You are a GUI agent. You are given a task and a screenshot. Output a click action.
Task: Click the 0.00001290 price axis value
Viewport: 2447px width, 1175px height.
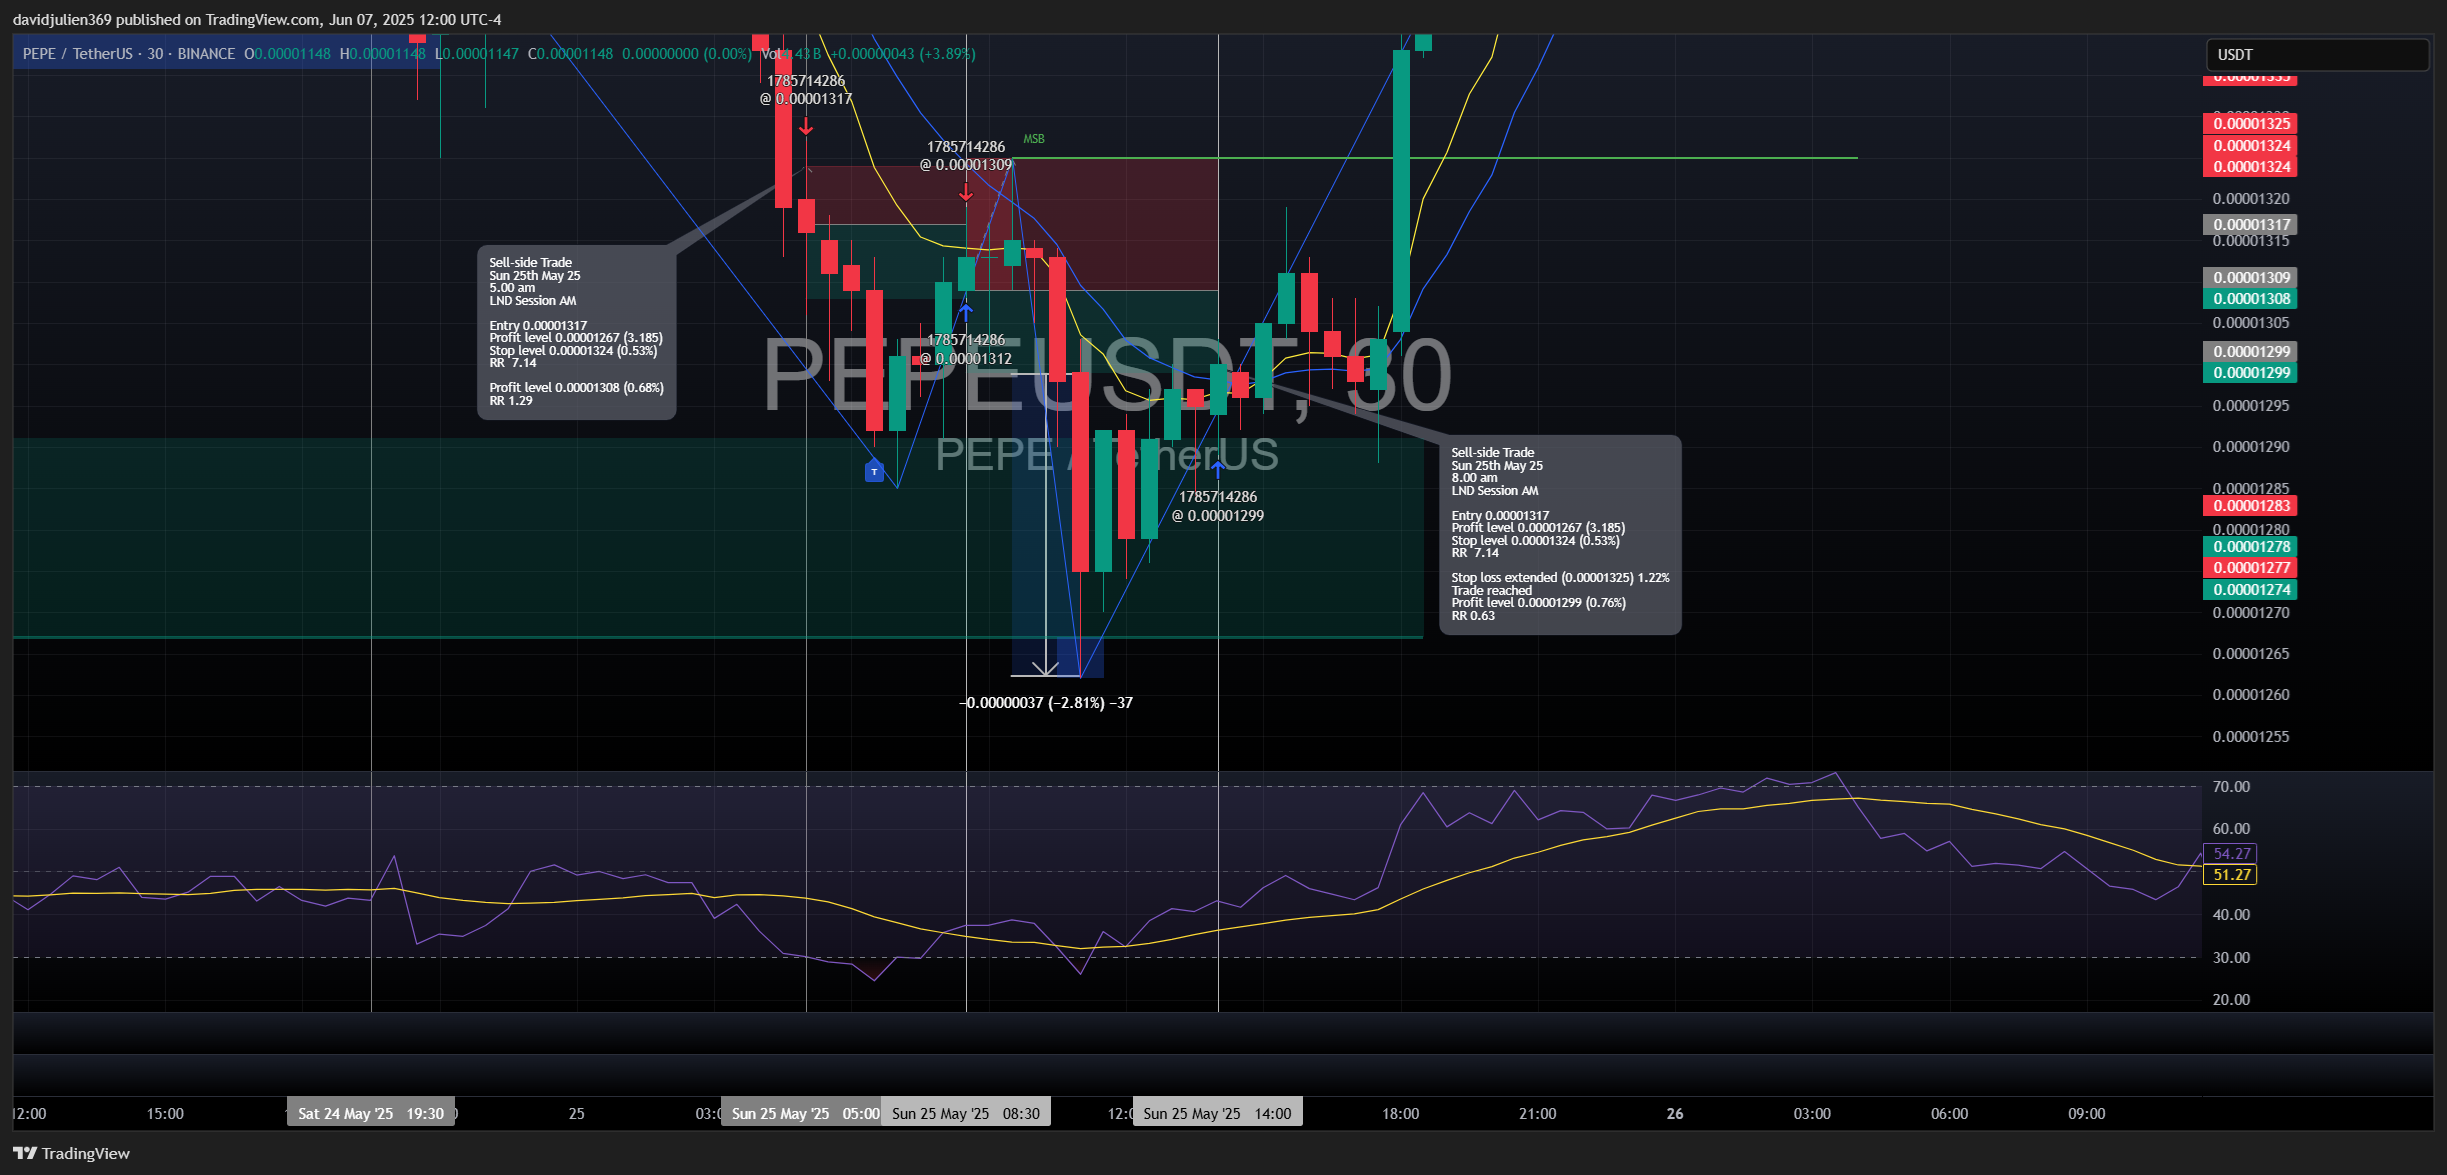tap(2250, 447)
